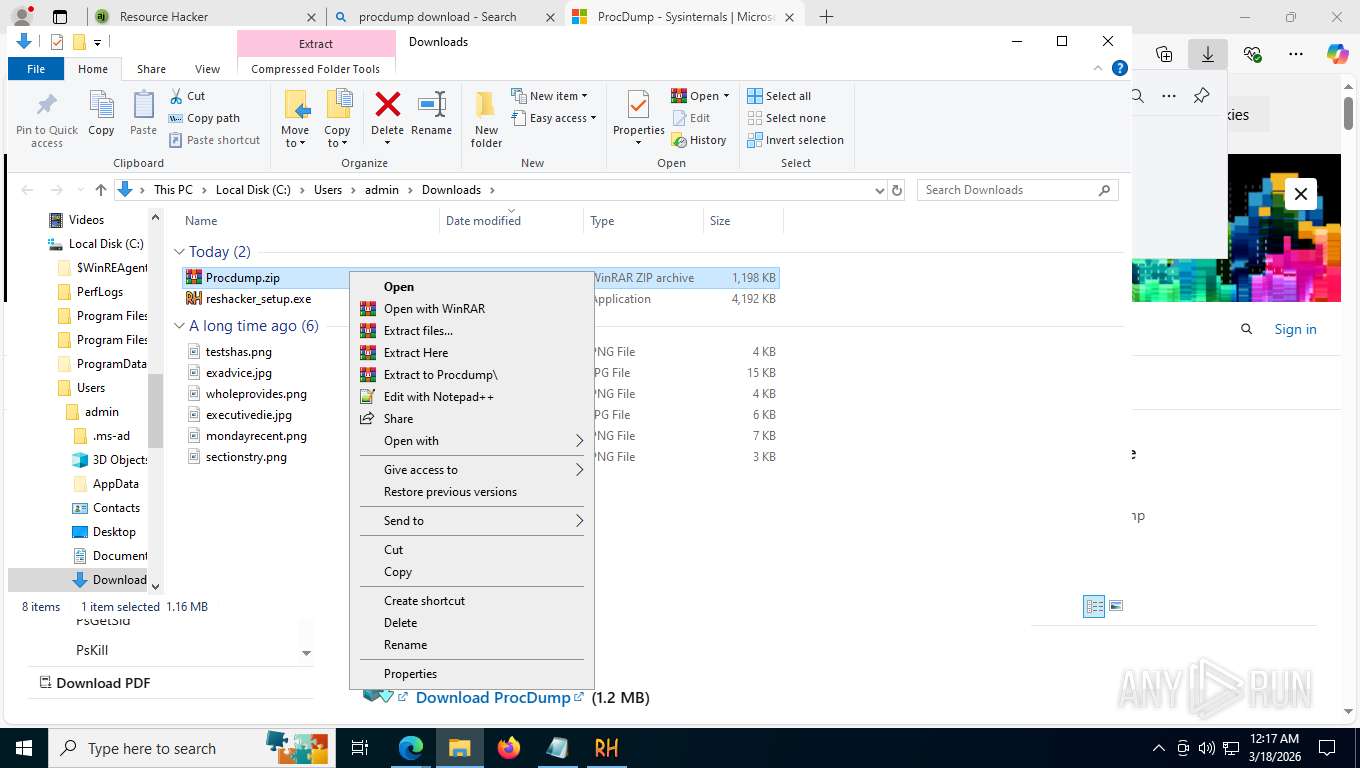Click the Cut scissors in ribbon
The height and width of the screenshot is (768, 1360).
click(x=186, y=96)
